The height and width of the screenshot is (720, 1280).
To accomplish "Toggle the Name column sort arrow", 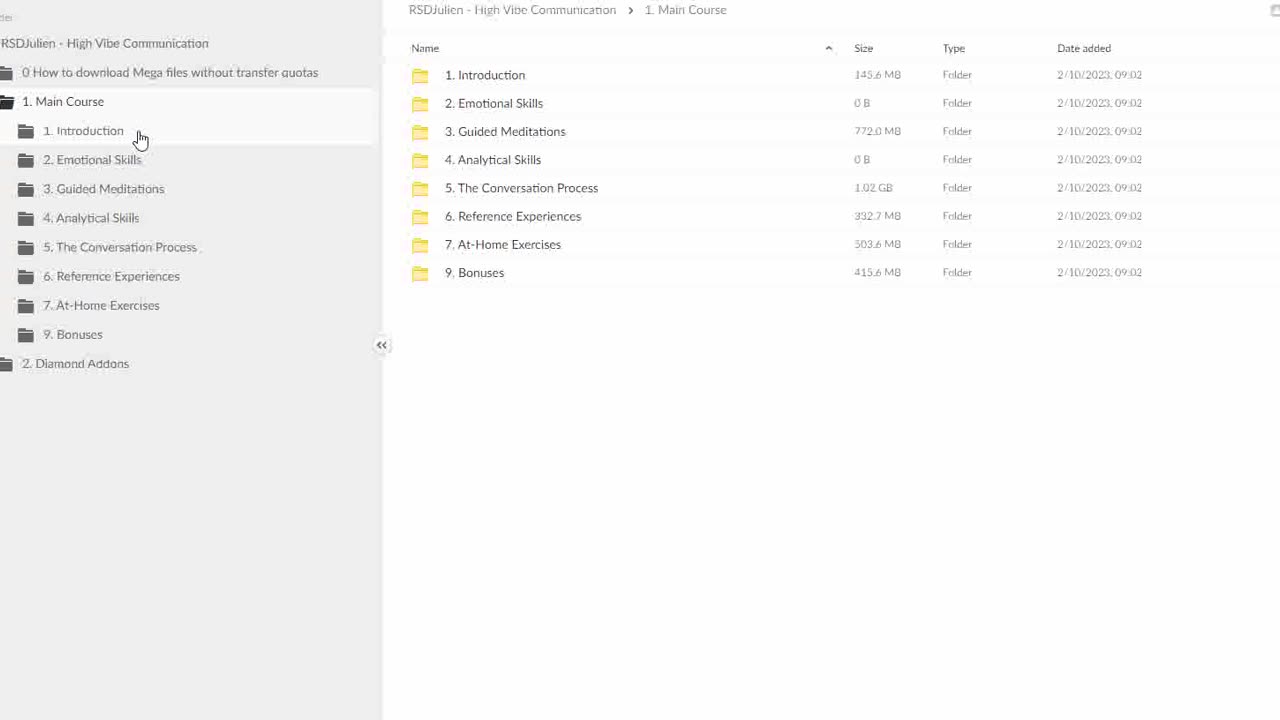I will [828, 48].
